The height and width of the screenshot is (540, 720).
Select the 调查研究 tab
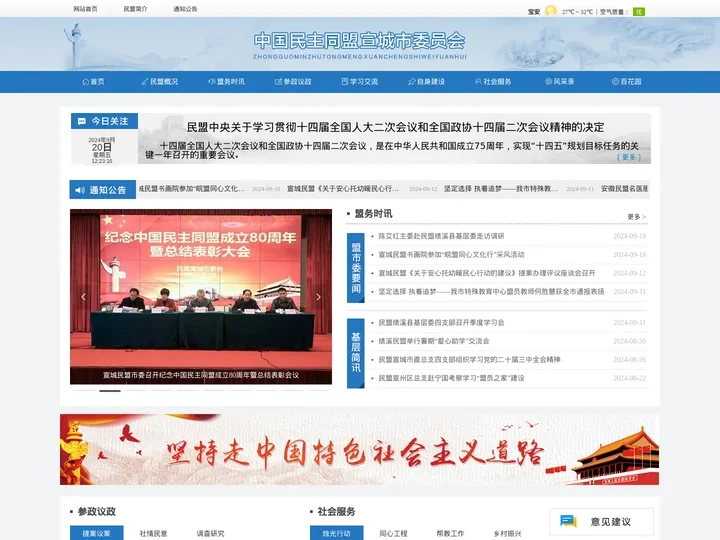tap(210, 533)
